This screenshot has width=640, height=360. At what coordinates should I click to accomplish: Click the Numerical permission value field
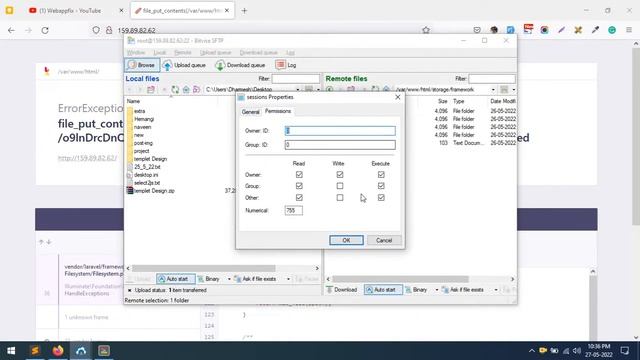293,211
